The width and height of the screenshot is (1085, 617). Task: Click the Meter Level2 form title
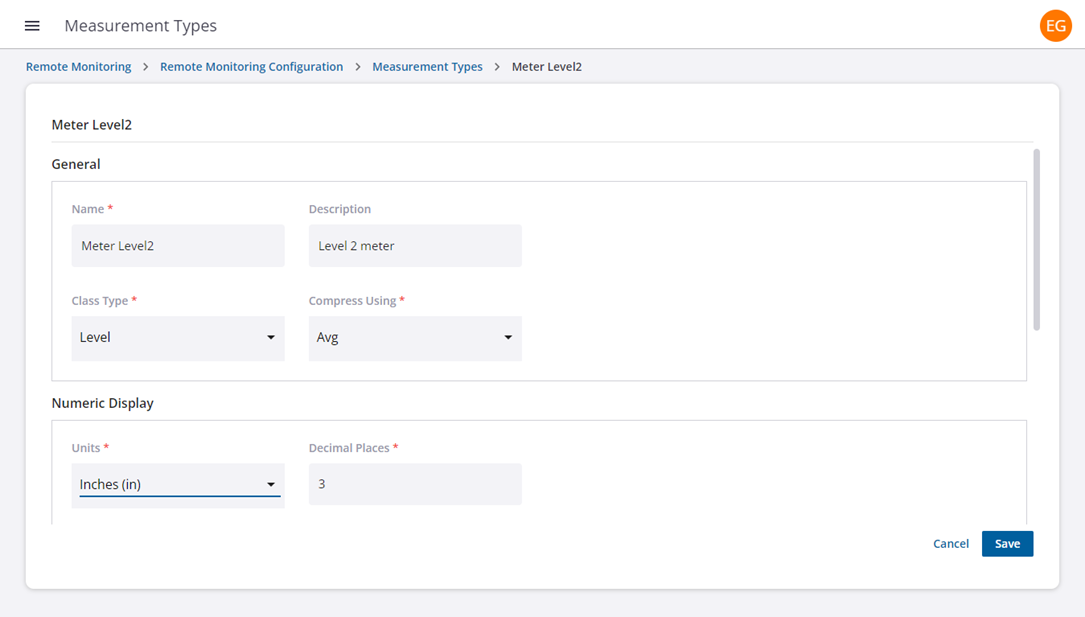coord(91,125)
